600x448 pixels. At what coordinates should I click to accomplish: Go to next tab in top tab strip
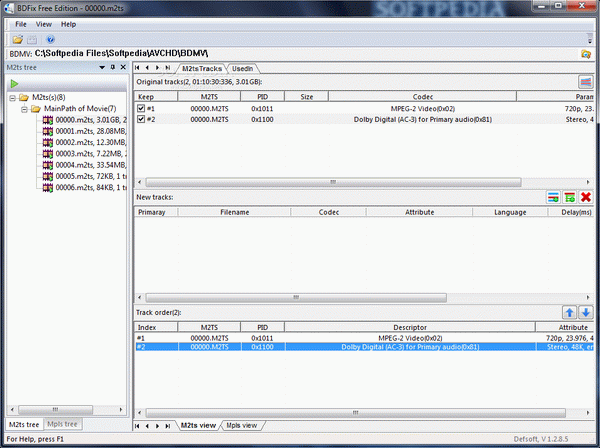pos(157,68)
